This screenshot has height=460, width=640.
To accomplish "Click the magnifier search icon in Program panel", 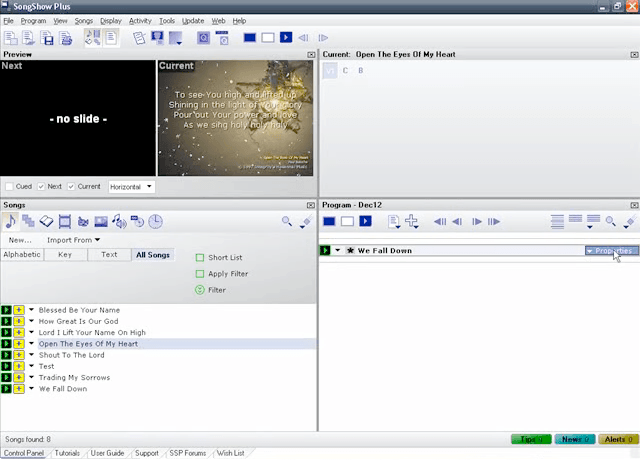I will click(611, 222).
